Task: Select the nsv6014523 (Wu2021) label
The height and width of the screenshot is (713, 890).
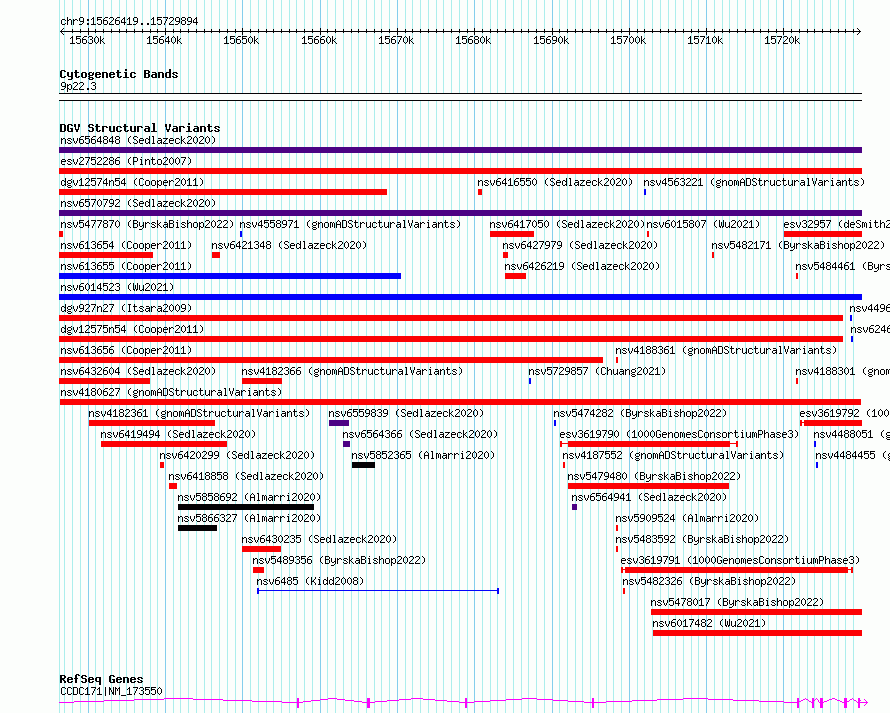Action: click(x=117, y=287)
